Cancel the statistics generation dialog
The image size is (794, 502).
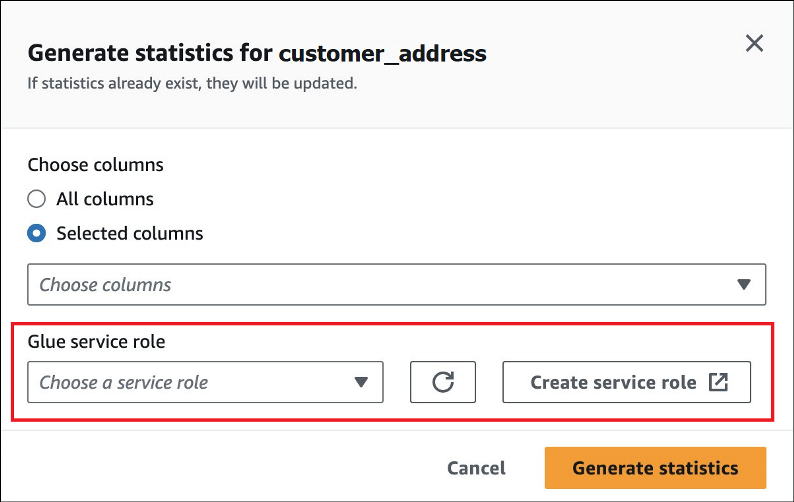476,468
